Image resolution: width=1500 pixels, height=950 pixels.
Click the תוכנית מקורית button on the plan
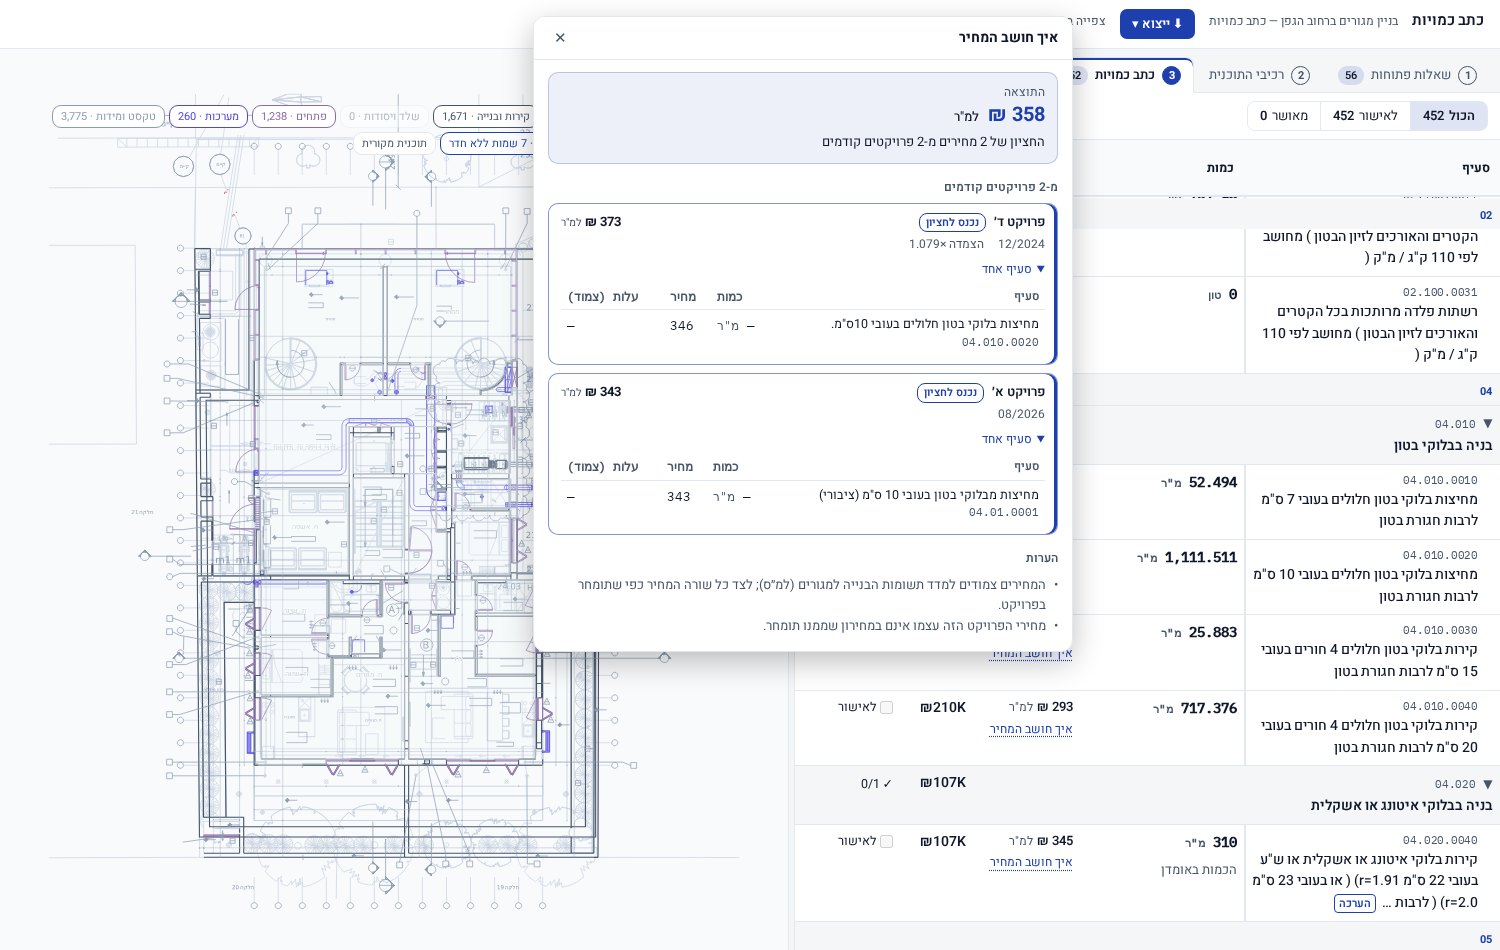click(394, 144)
